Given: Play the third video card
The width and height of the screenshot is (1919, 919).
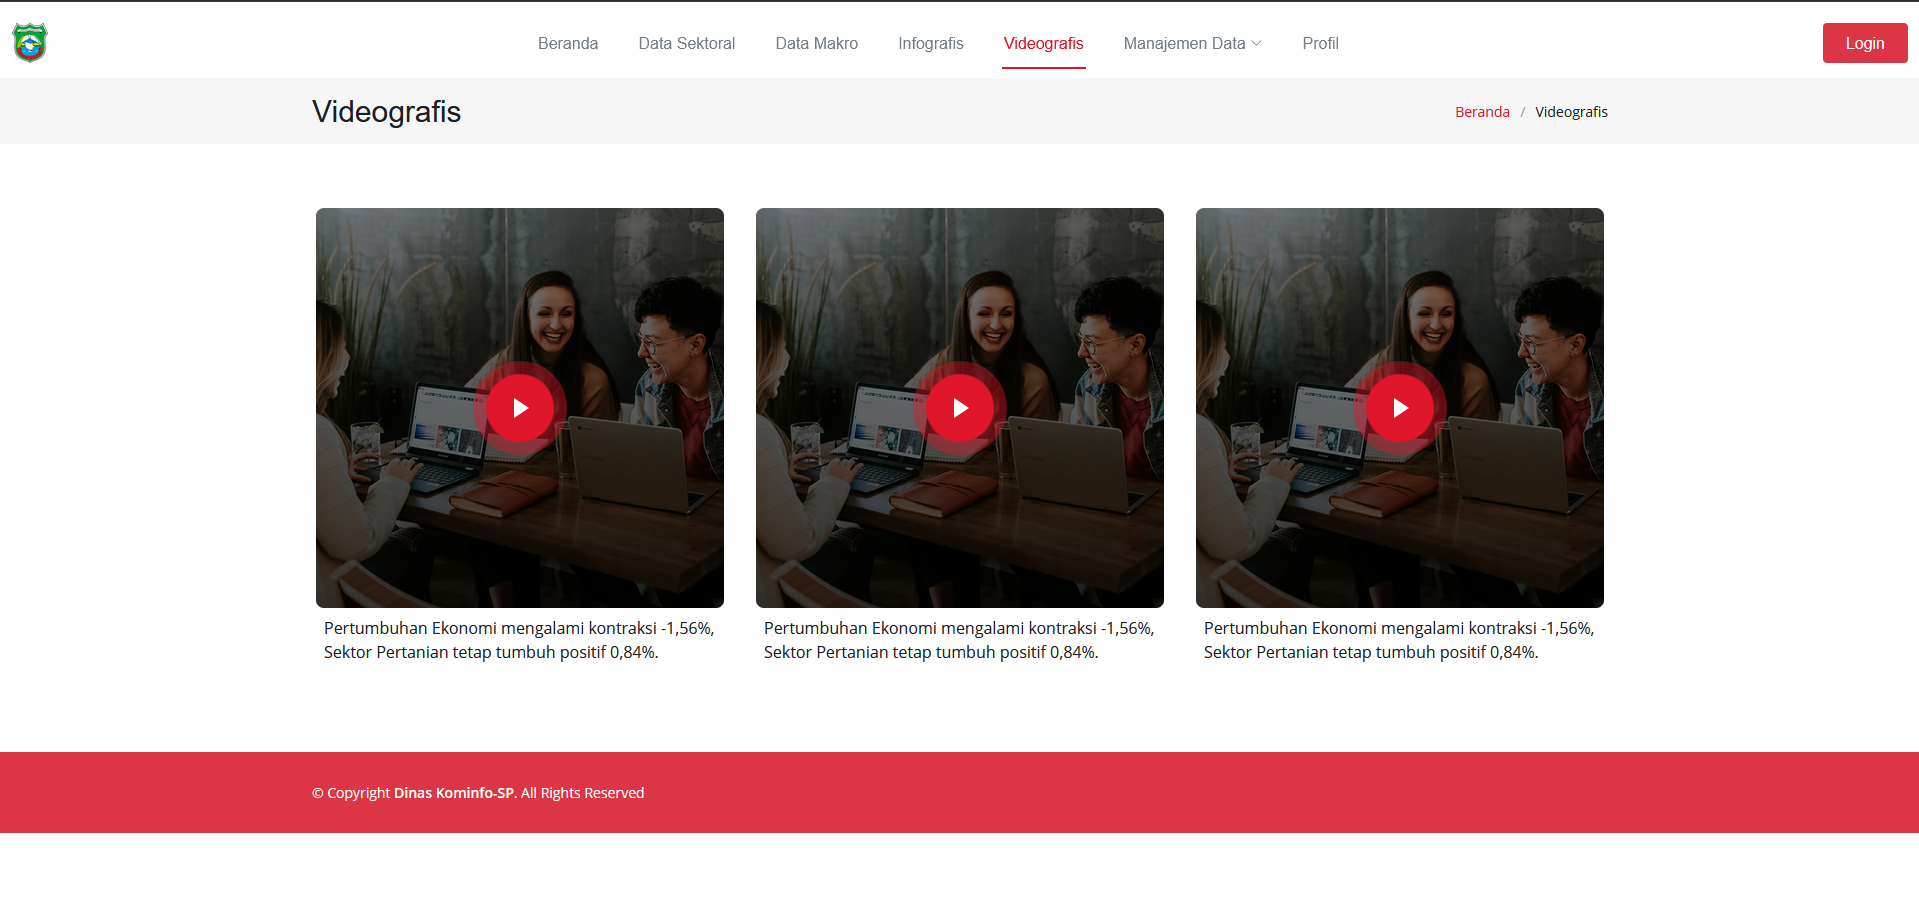Looking at the screenshot, I should click(x=1400, y=408).
